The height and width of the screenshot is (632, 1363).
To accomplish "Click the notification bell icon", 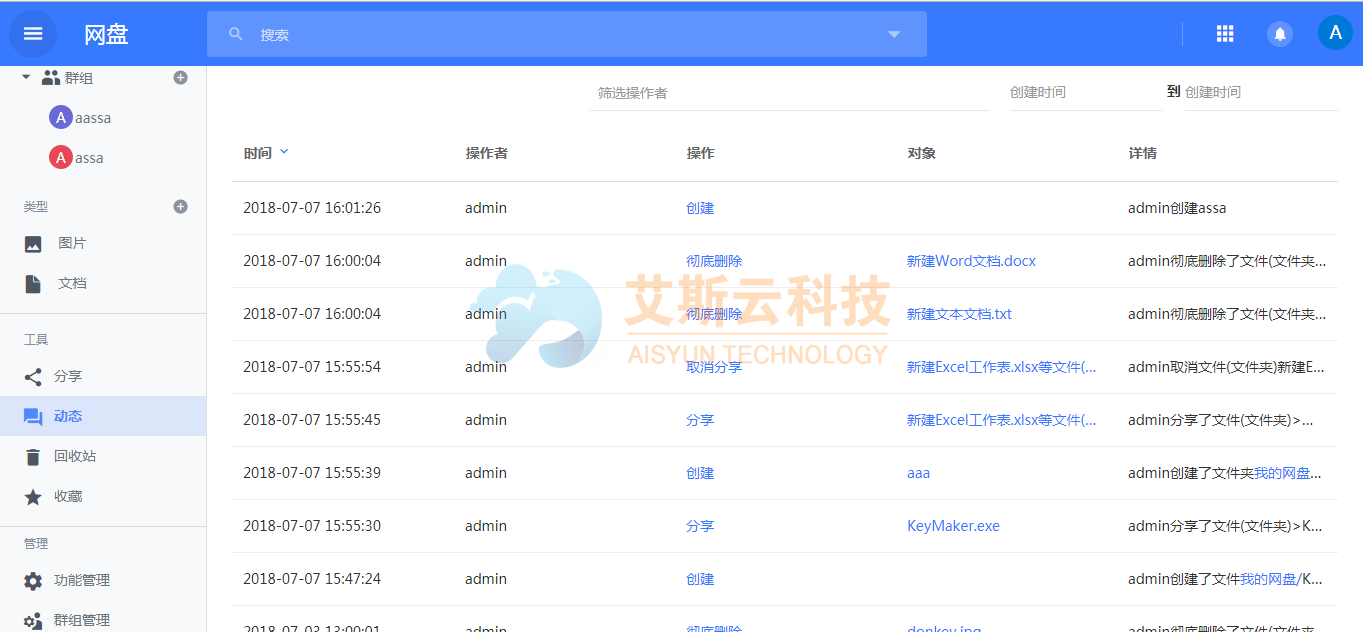I will (x=1279, y=34).
